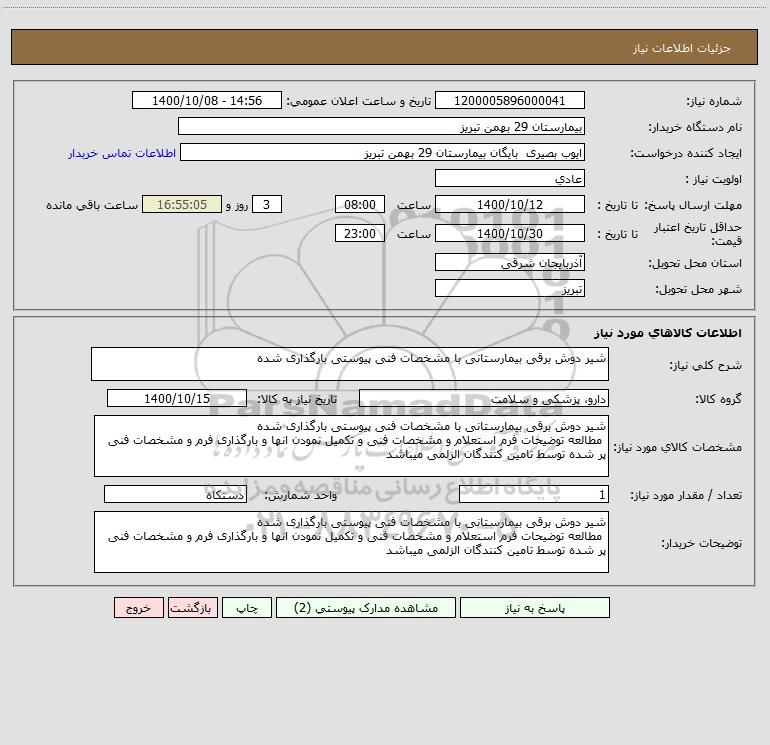
Task: Click the شرح کلی نیاز description box
Action: coord(350,364)
